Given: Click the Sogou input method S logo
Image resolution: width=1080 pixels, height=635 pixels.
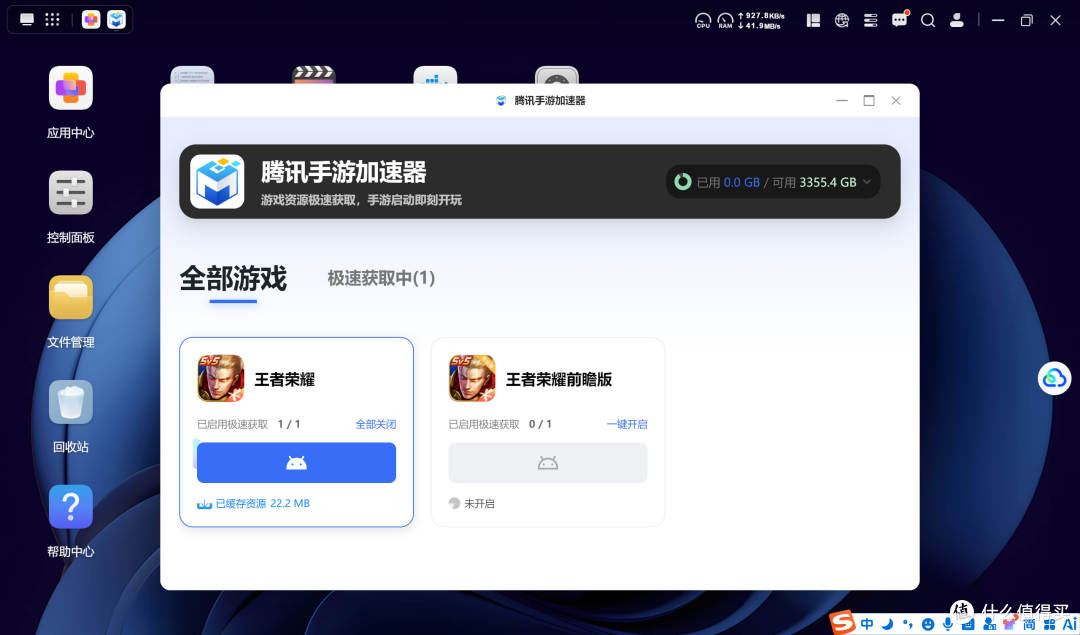Looking at the screenshot, I should point(841,623).
